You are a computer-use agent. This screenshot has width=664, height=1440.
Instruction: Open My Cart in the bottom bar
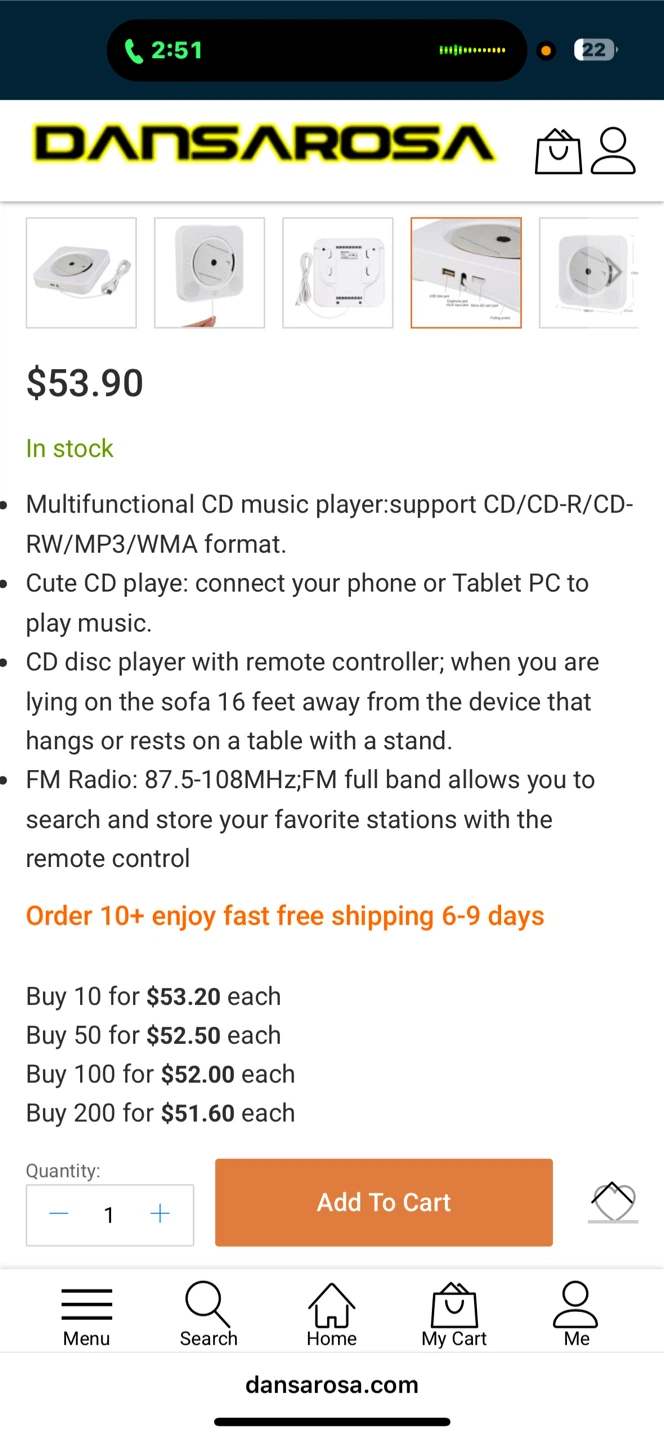454,1315
